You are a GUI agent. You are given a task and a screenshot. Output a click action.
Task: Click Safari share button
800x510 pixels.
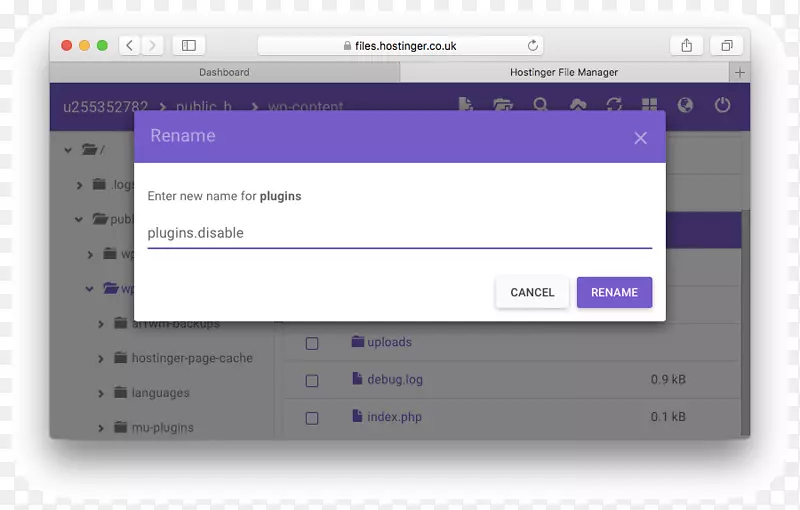(x=687, y=45)
